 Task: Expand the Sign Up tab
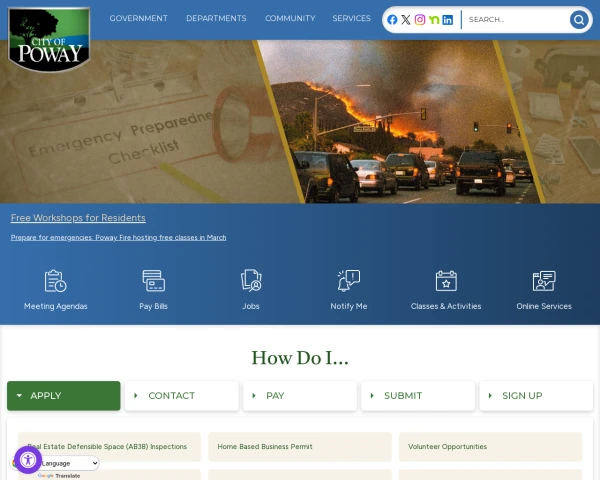pyautogui.click(x=536, y=396)
